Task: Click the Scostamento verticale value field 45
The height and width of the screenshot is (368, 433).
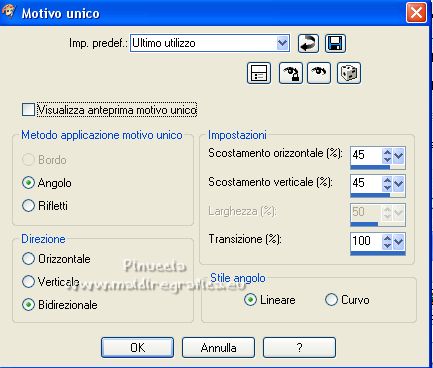Action: [366, 184]
